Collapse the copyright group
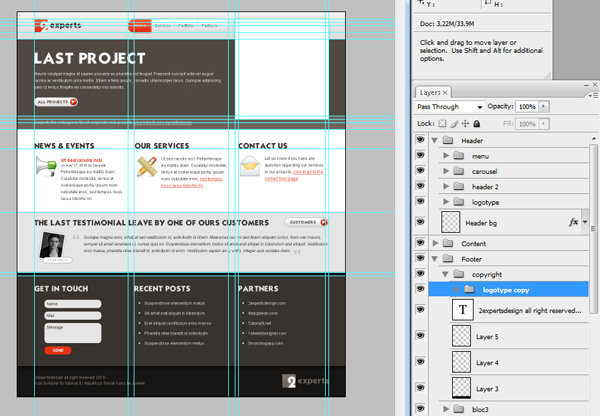The height and width of the screenshot is (416, 600). [x=445, y=274]
